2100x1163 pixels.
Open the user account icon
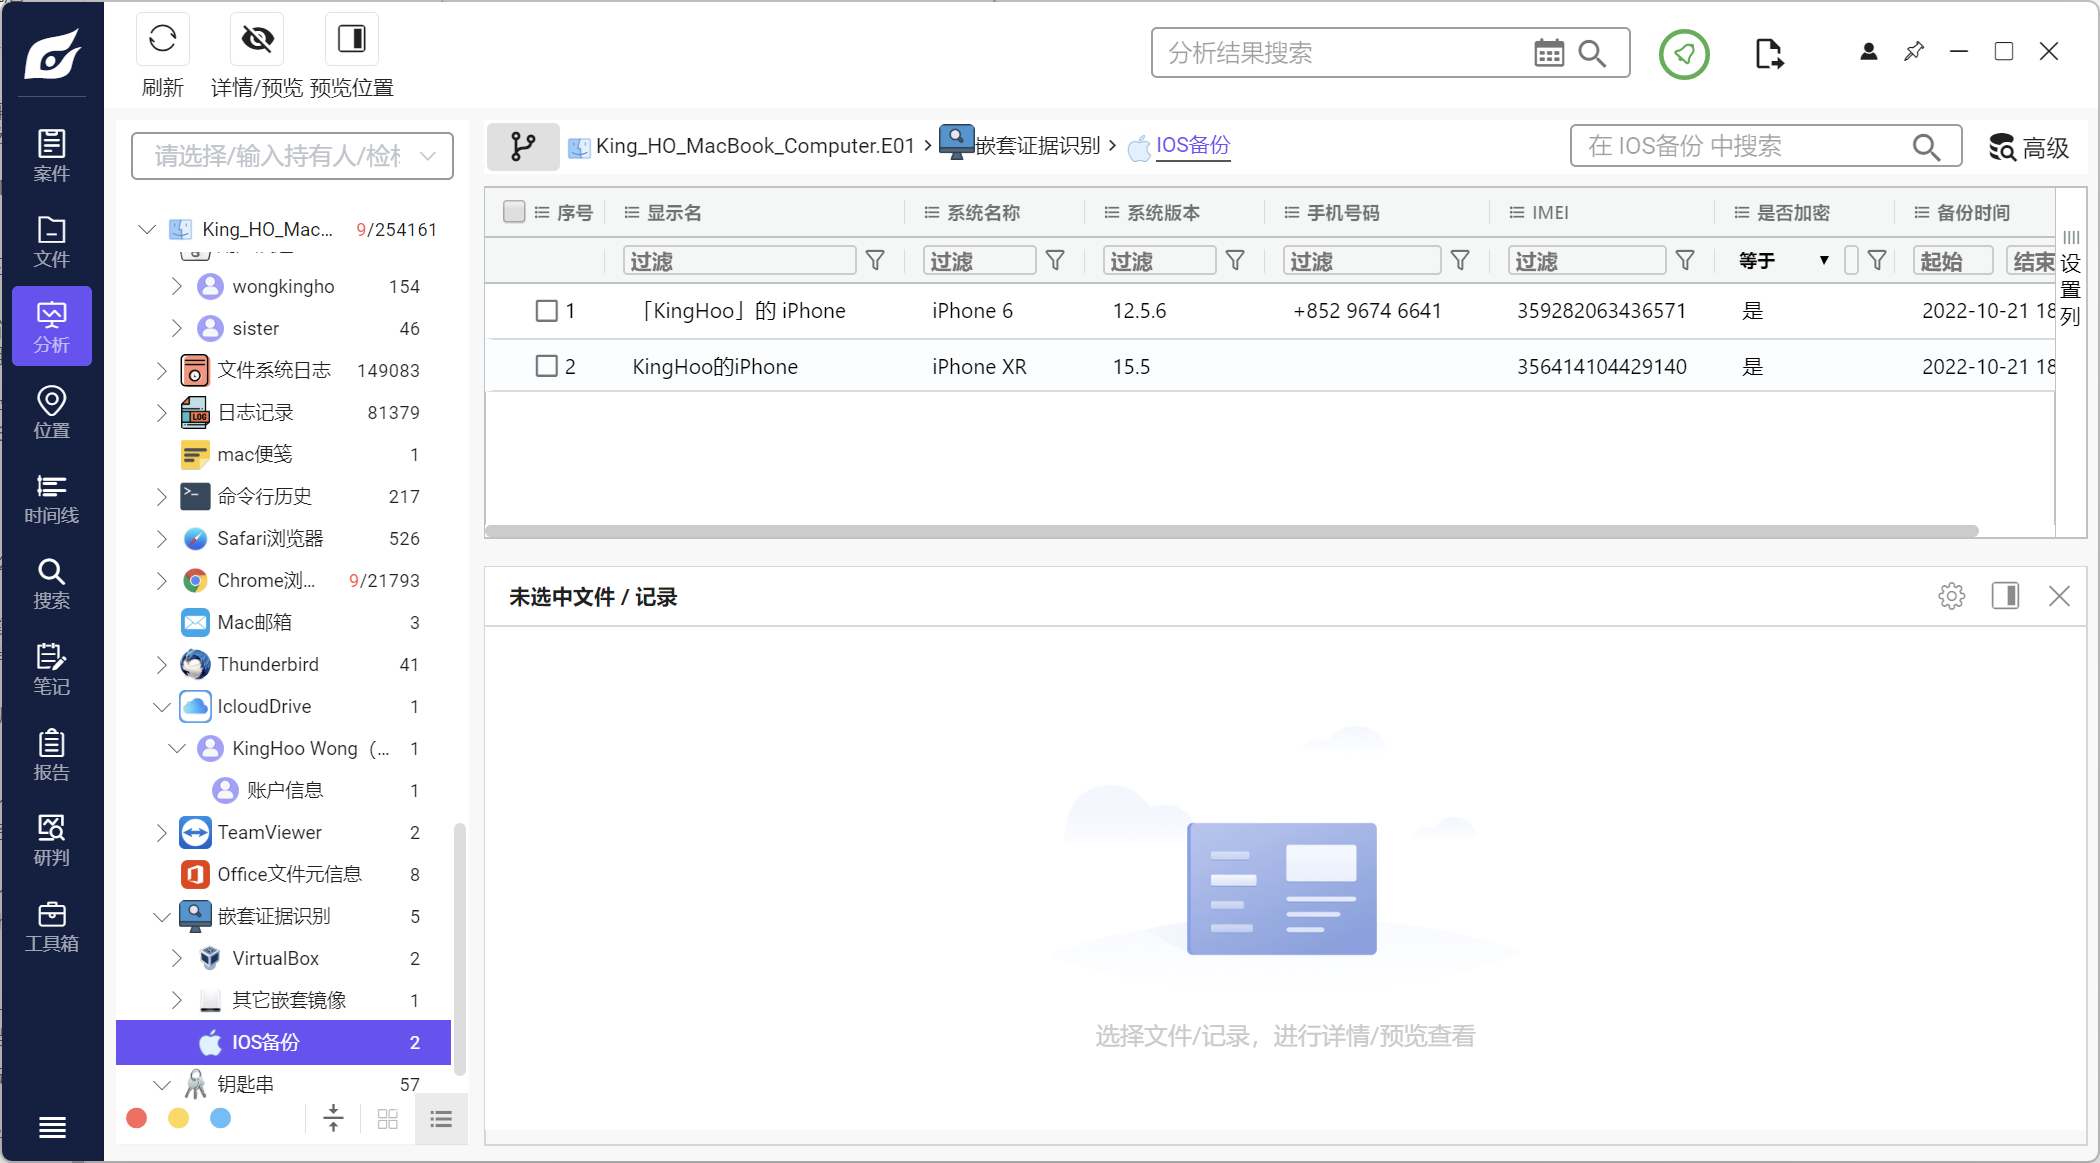click(x=1868, y=52)
